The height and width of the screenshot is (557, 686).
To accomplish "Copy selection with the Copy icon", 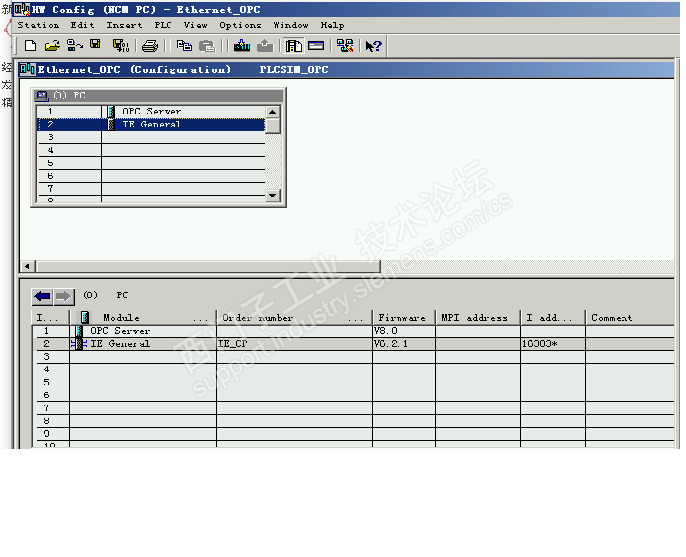I will [x=184, y=46].
